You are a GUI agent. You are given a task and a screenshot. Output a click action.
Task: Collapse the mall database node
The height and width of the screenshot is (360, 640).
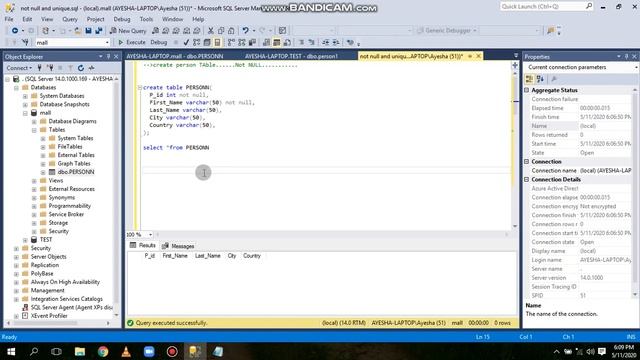click(x=25, y=113)
